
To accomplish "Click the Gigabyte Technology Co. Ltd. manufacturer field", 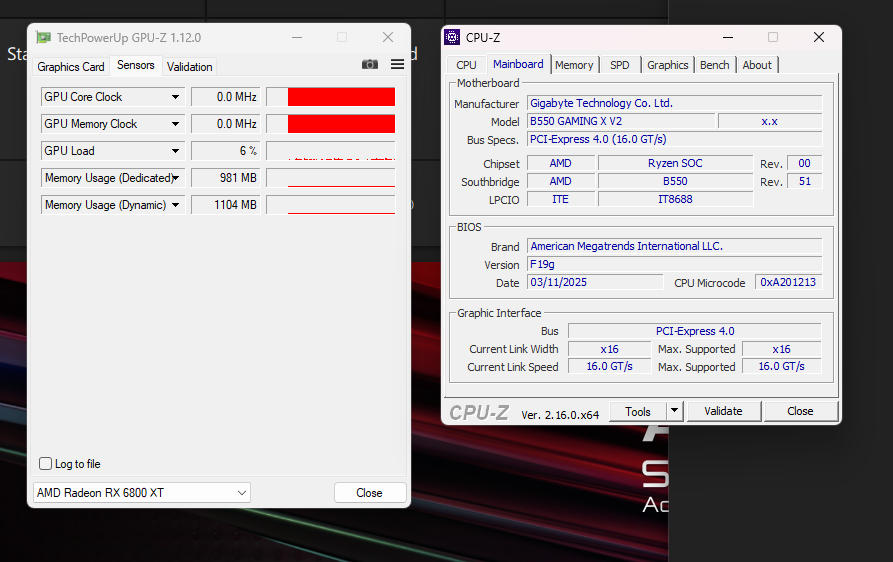I will 674,103.
